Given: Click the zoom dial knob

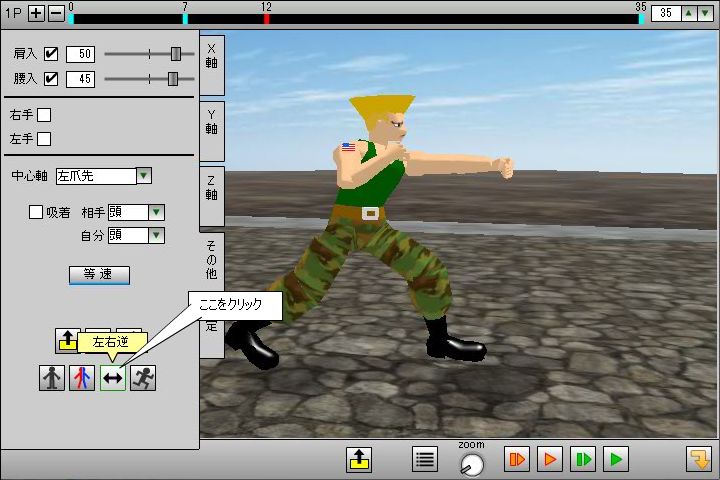Looking at the screenshot, I should (x=472, y=464).
